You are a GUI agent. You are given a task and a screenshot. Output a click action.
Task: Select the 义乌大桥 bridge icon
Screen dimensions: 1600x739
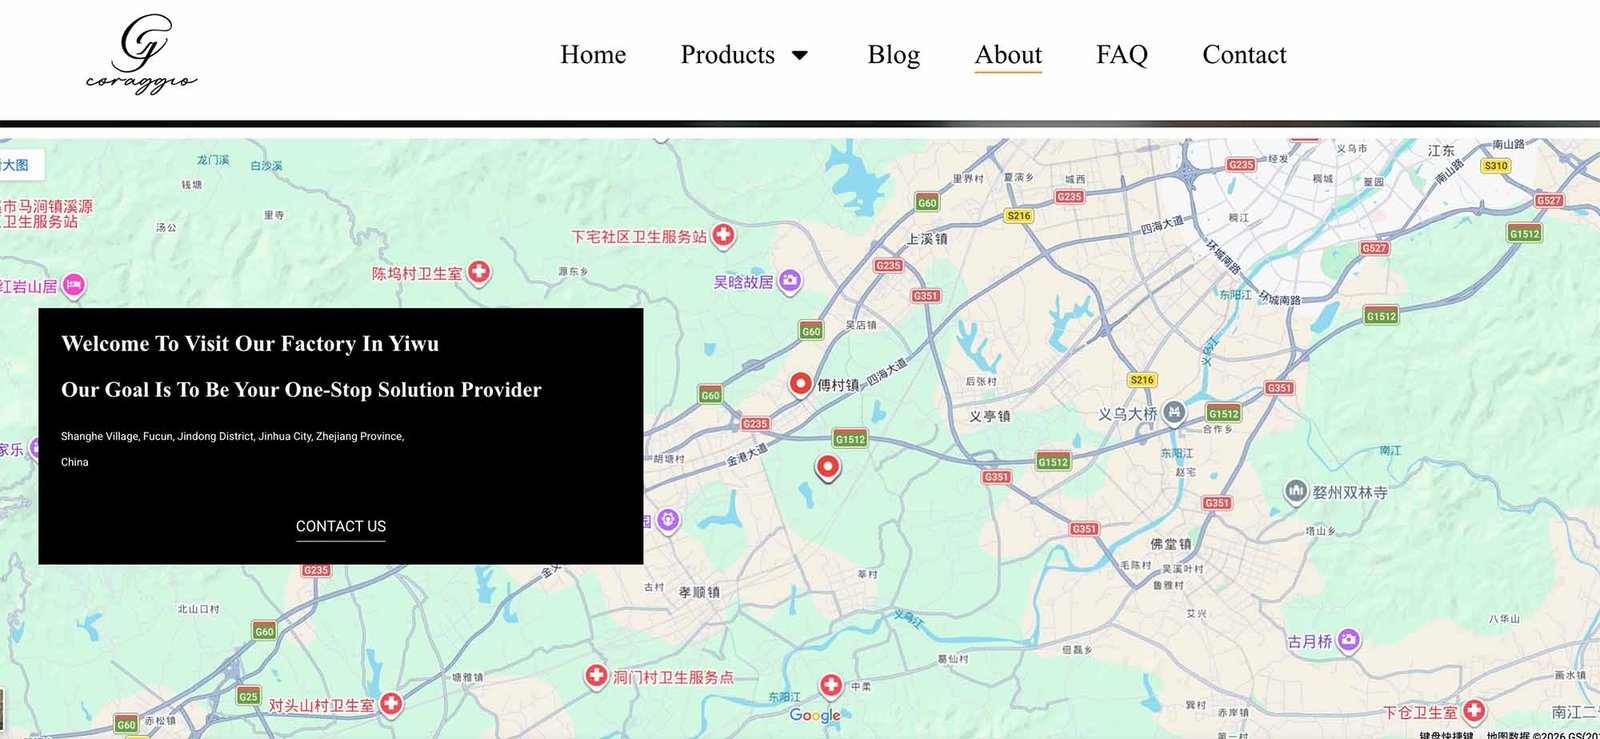1174,412
